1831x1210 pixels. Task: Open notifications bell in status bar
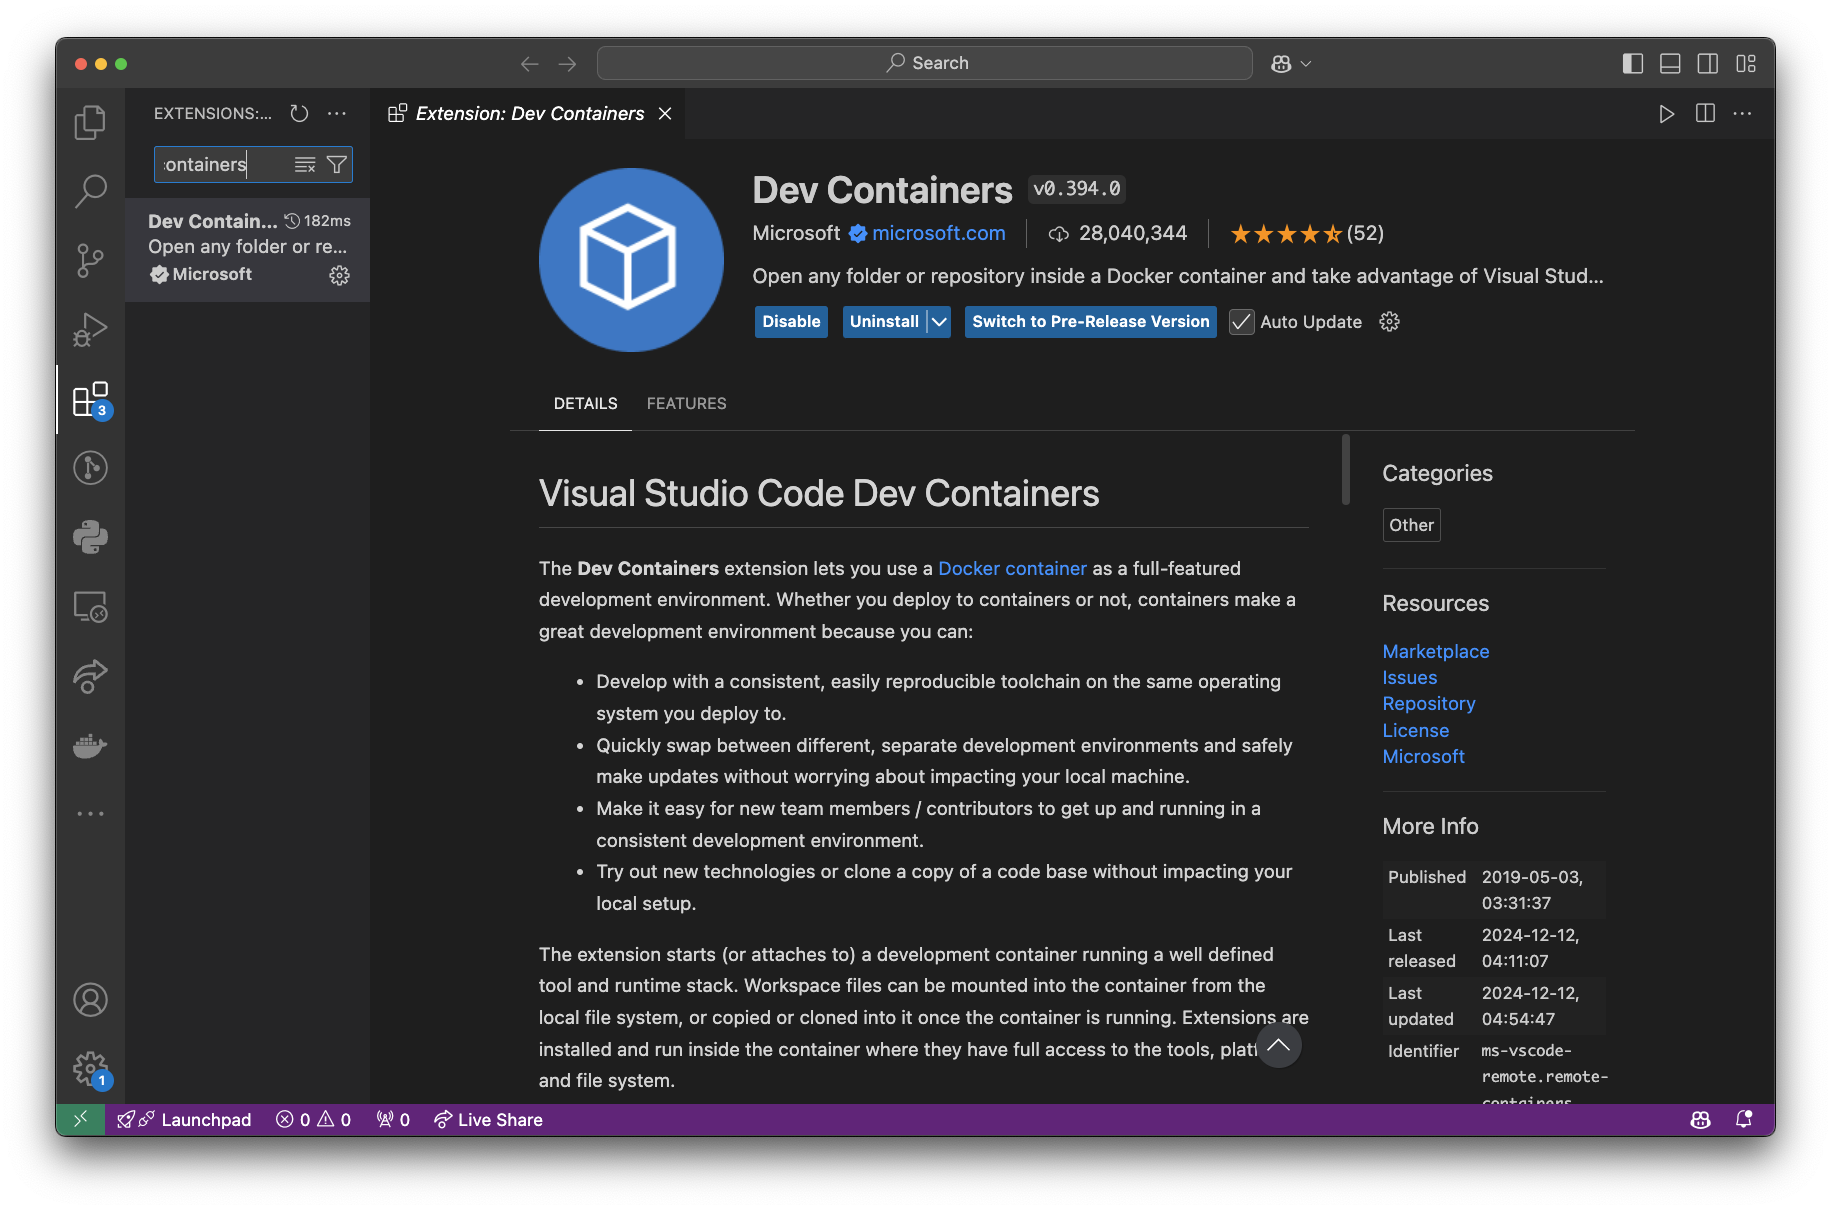click(1744, 1119)
